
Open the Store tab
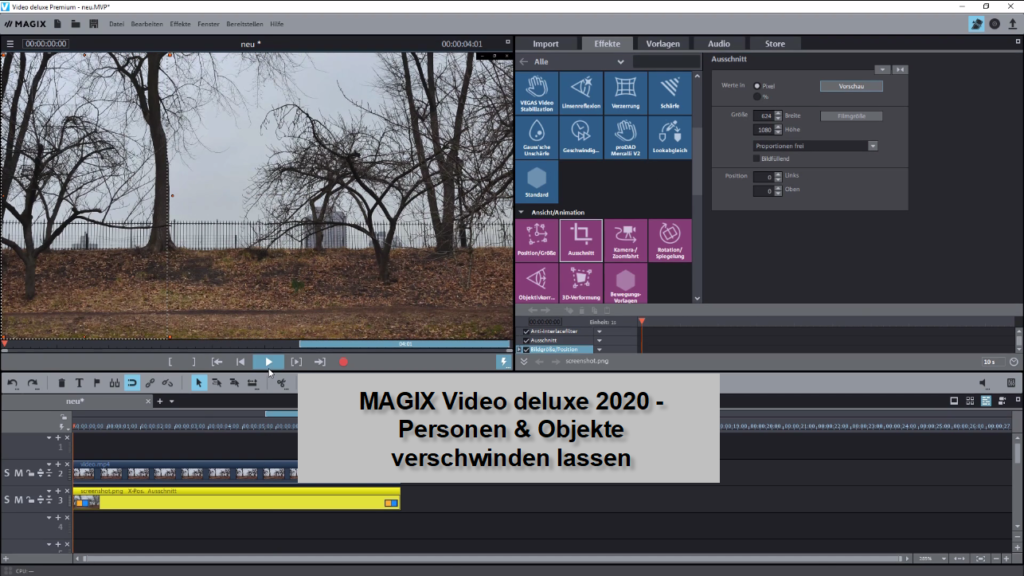click(x=775, y=44)
